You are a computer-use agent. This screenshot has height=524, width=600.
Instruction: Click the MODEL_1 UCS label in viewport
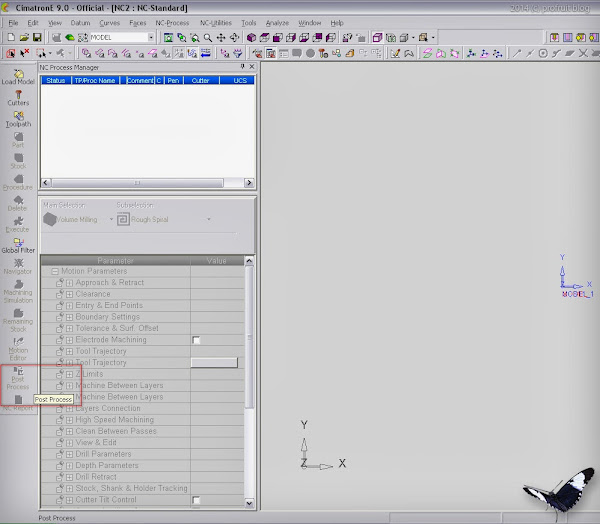tap(577, 294)
